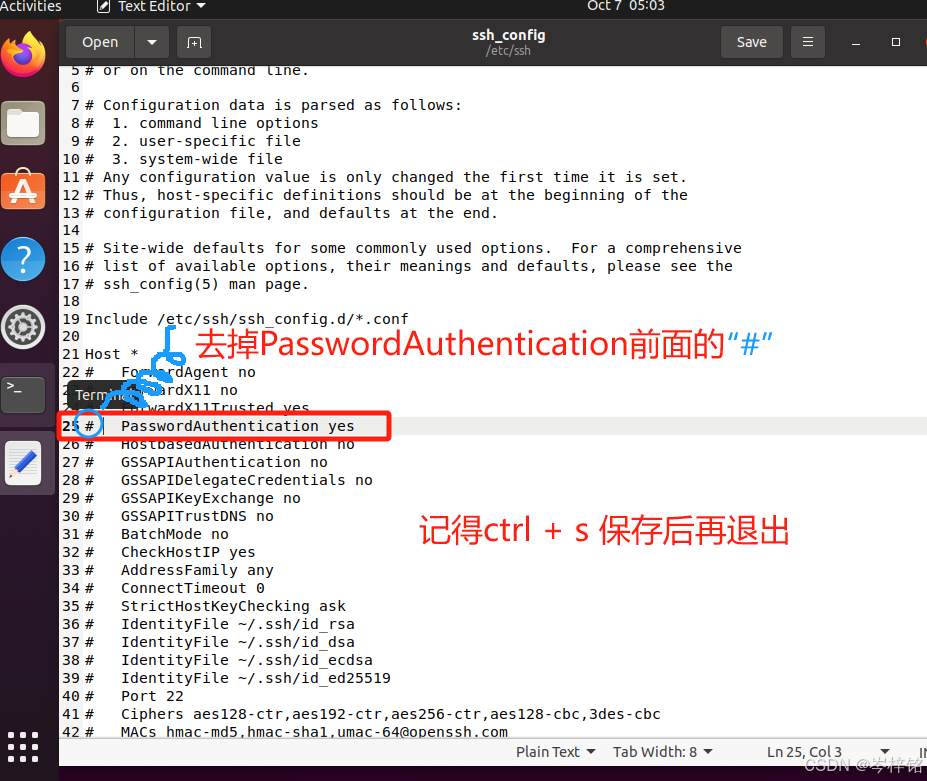Click the '3. system-wide file' comment line

(x=184, y=159)
